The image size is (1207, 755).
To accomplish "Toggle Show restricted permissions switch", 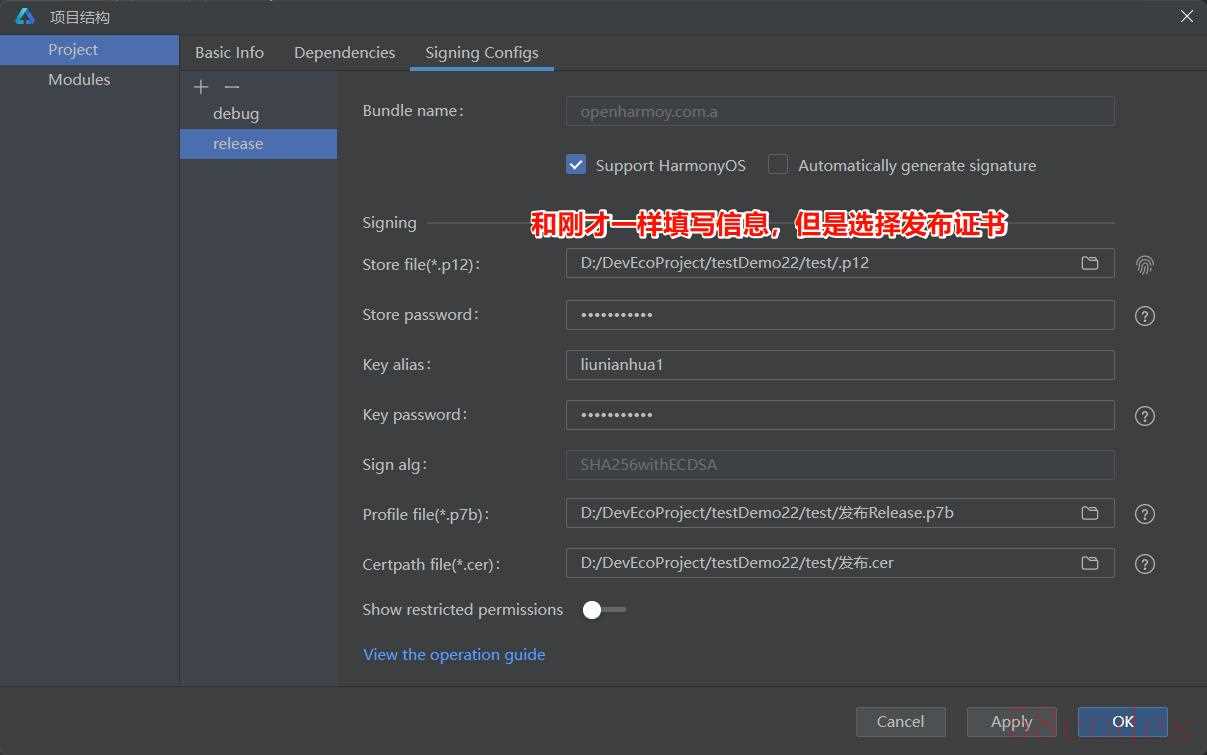I will [x=604, y=610].
